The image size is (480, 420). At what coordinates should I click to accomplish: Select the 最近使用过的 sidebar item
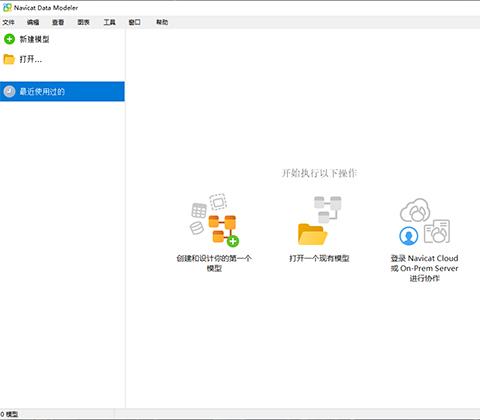pos(62,91)
